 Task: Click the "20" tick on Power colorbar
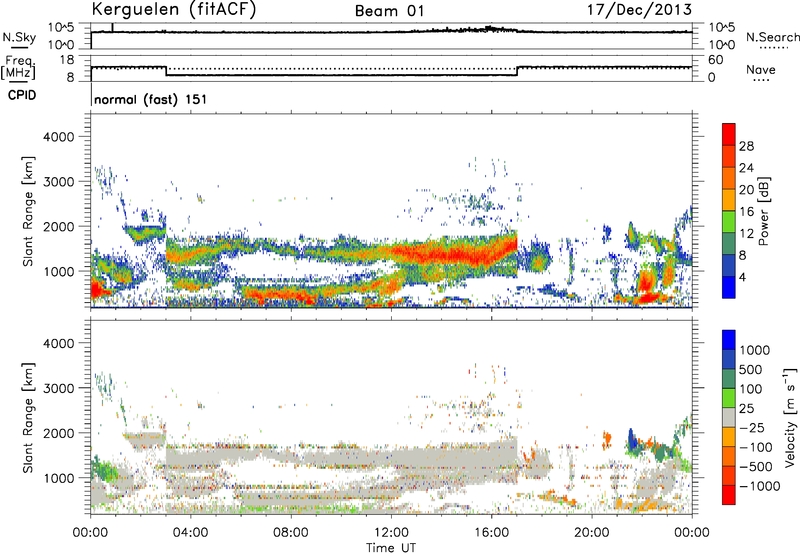(x=746, y=190)
